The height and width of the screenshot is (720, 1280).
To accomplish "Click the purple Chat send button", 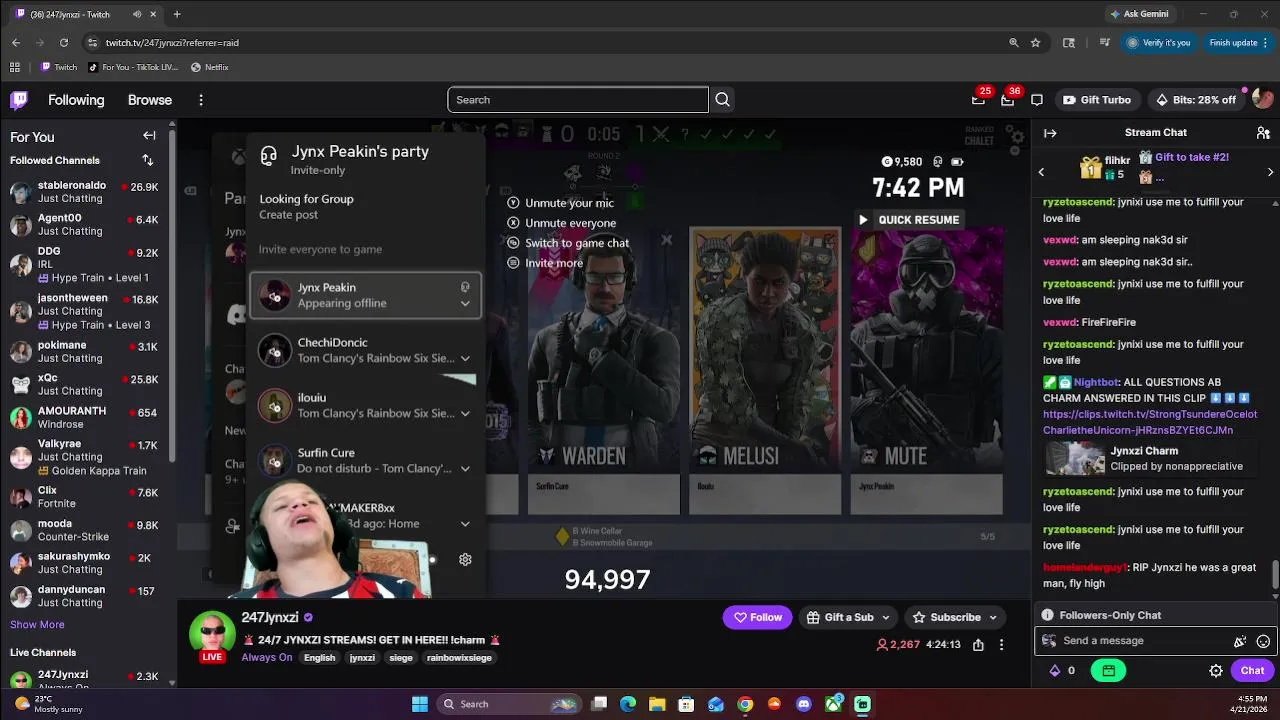I will 1252,671.
